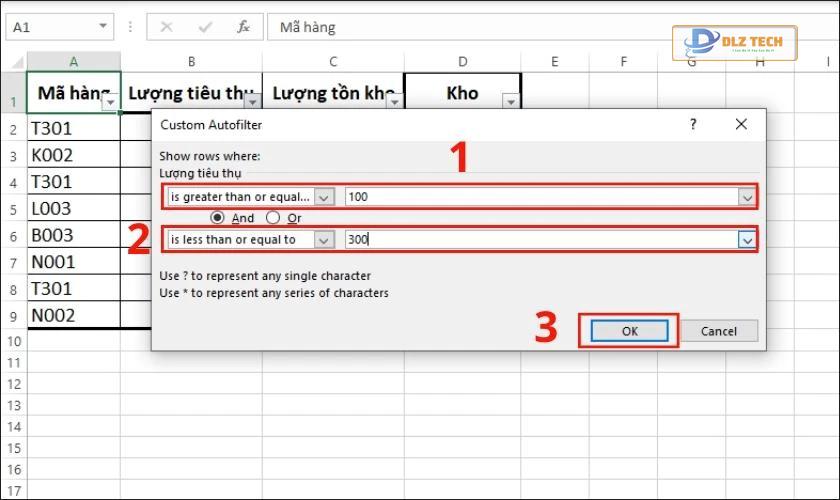Image resolution: width=840 pixels, height=500 pixels.
Task: Click the formula bar options dots
Action: (x=130, y=27)
